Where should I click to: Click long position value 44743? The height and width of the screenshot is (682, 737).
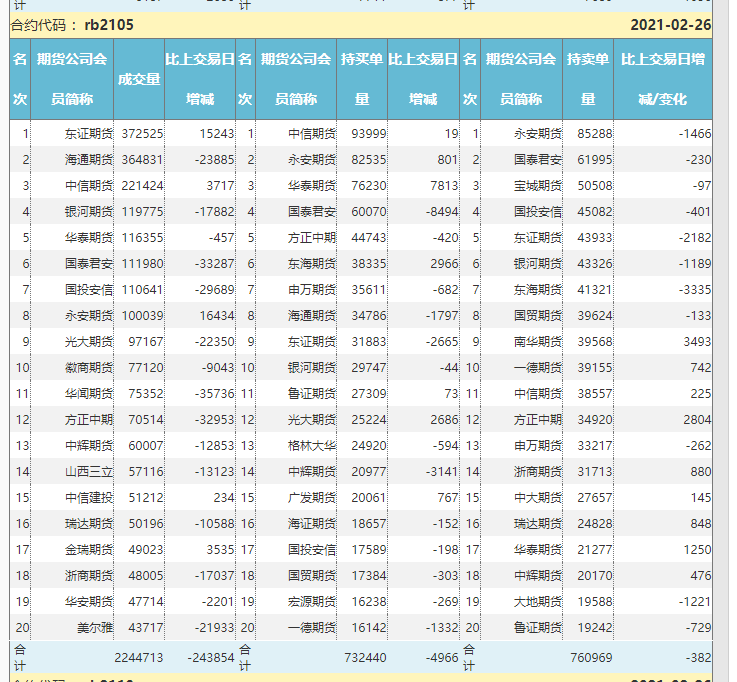369,238
